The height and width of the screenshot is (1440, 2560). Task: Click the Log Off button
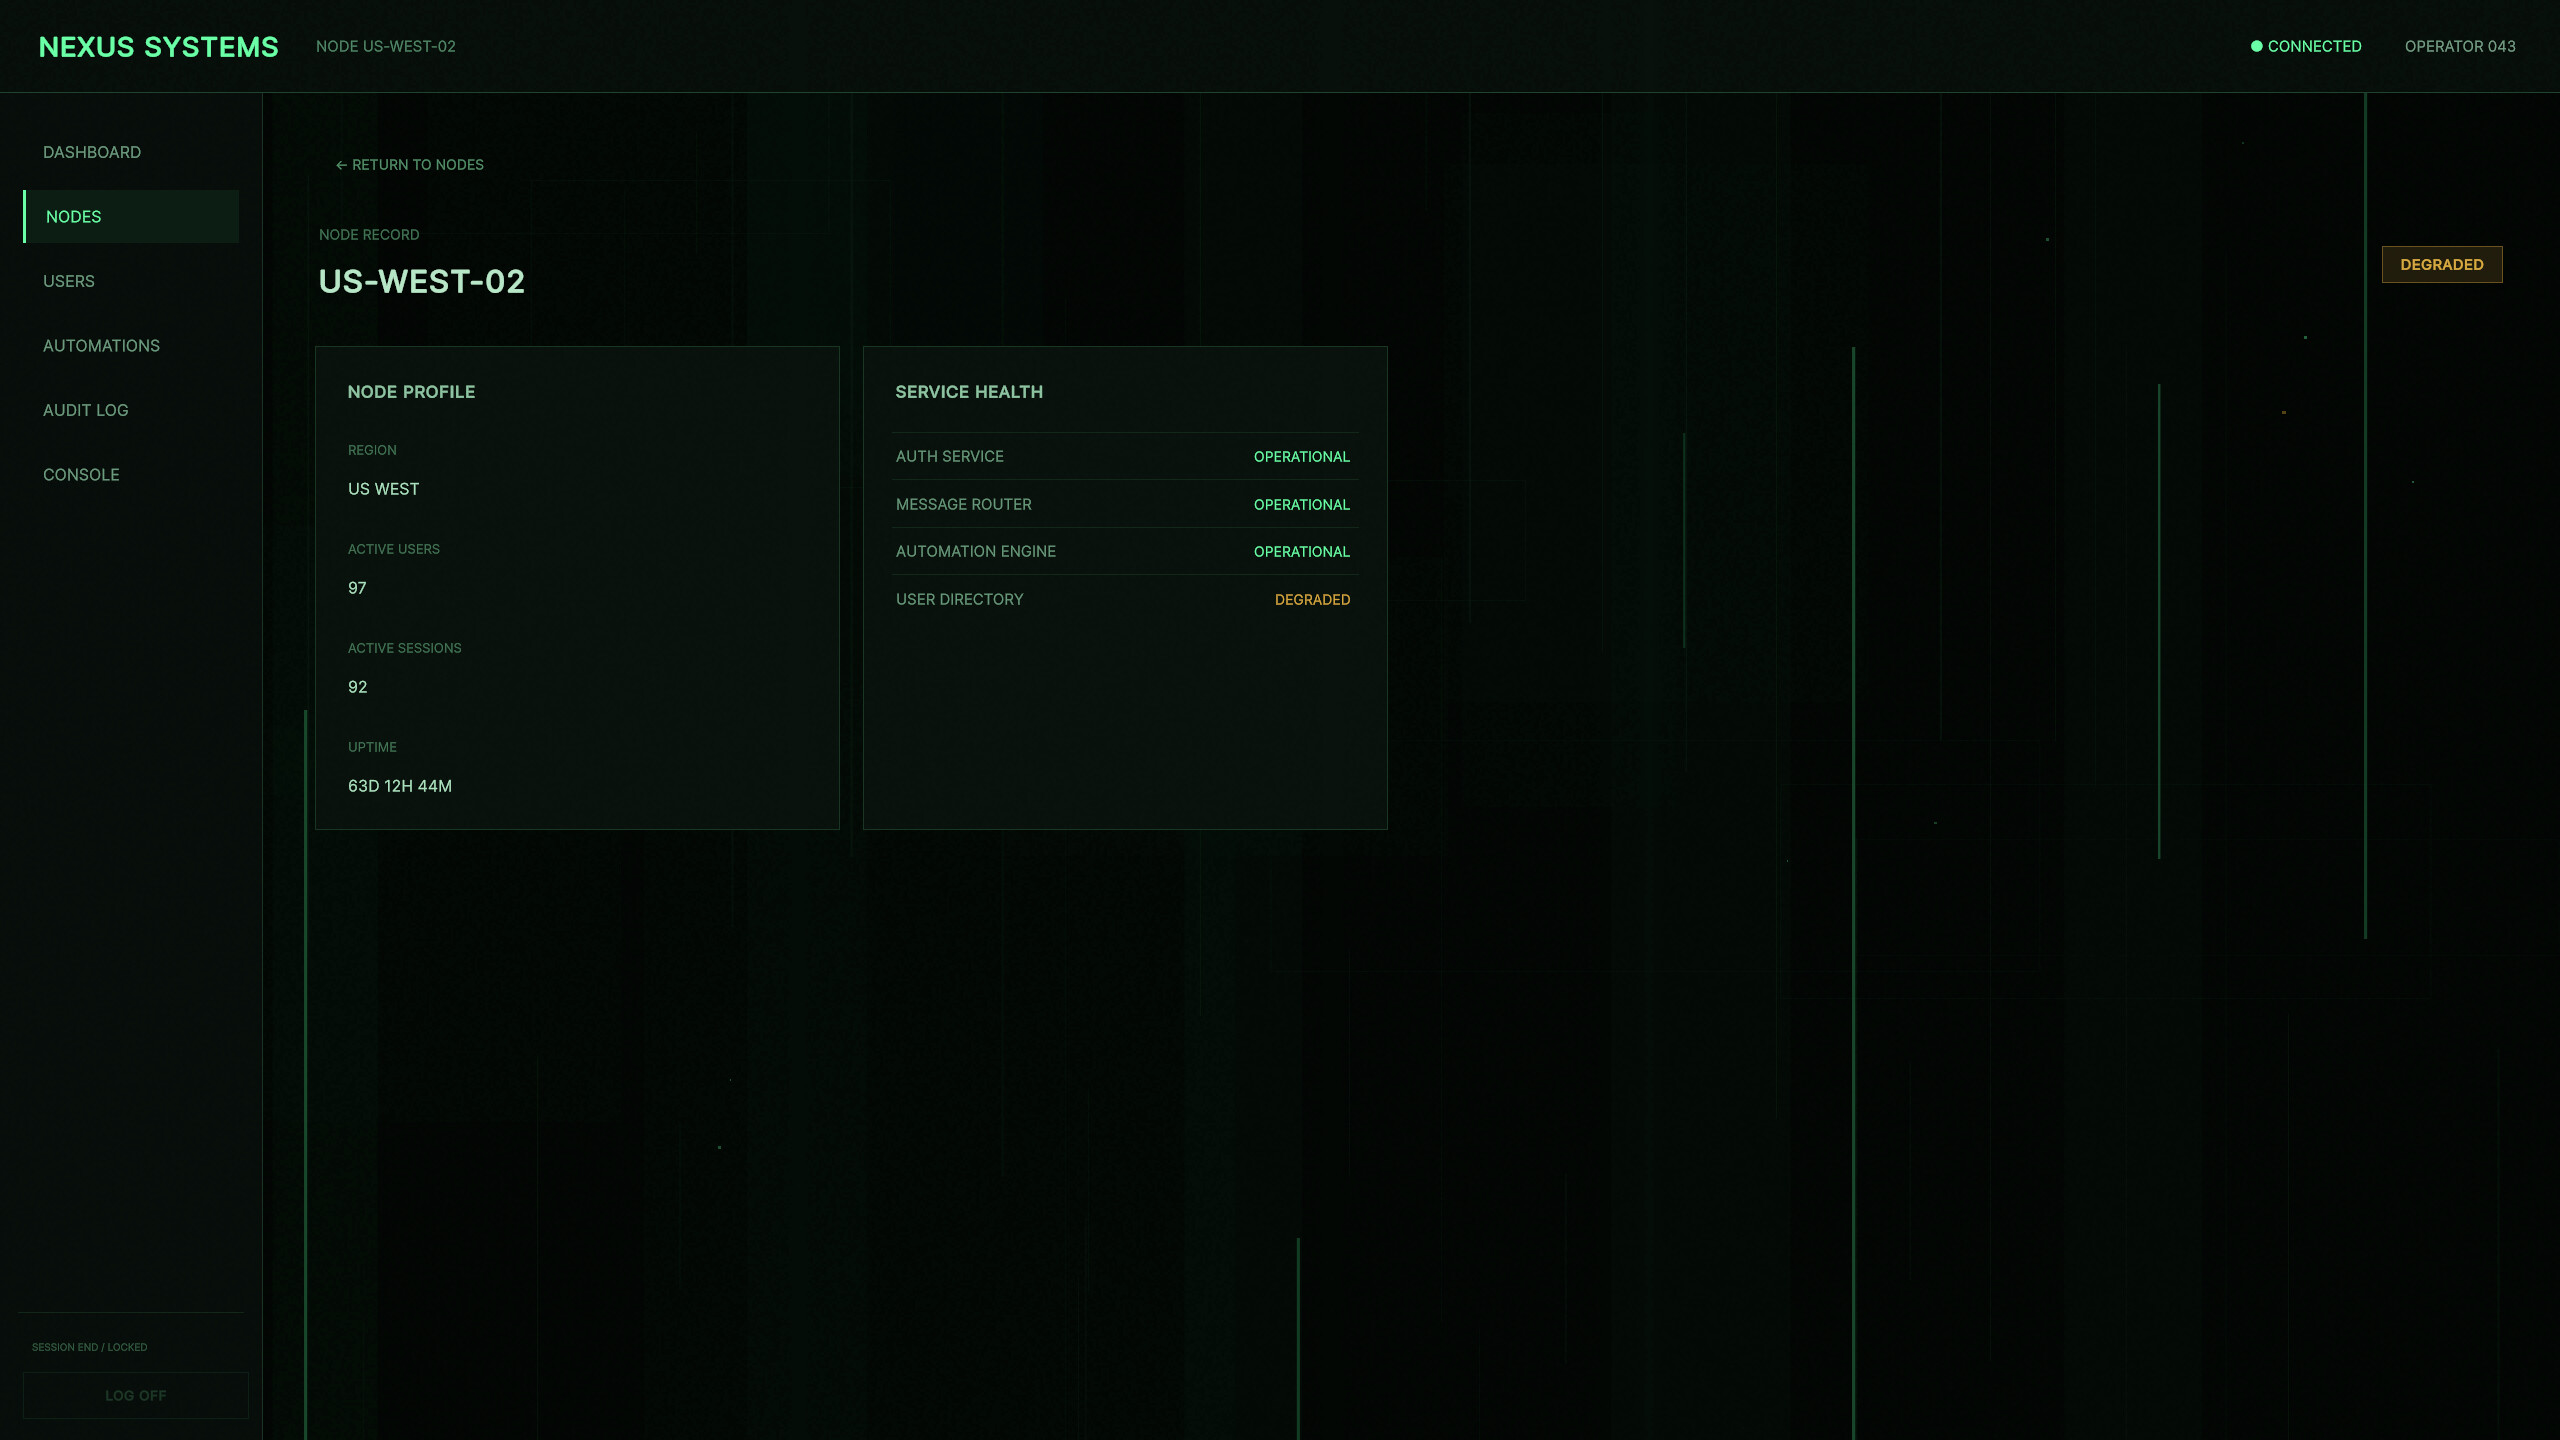point(136,1395)
